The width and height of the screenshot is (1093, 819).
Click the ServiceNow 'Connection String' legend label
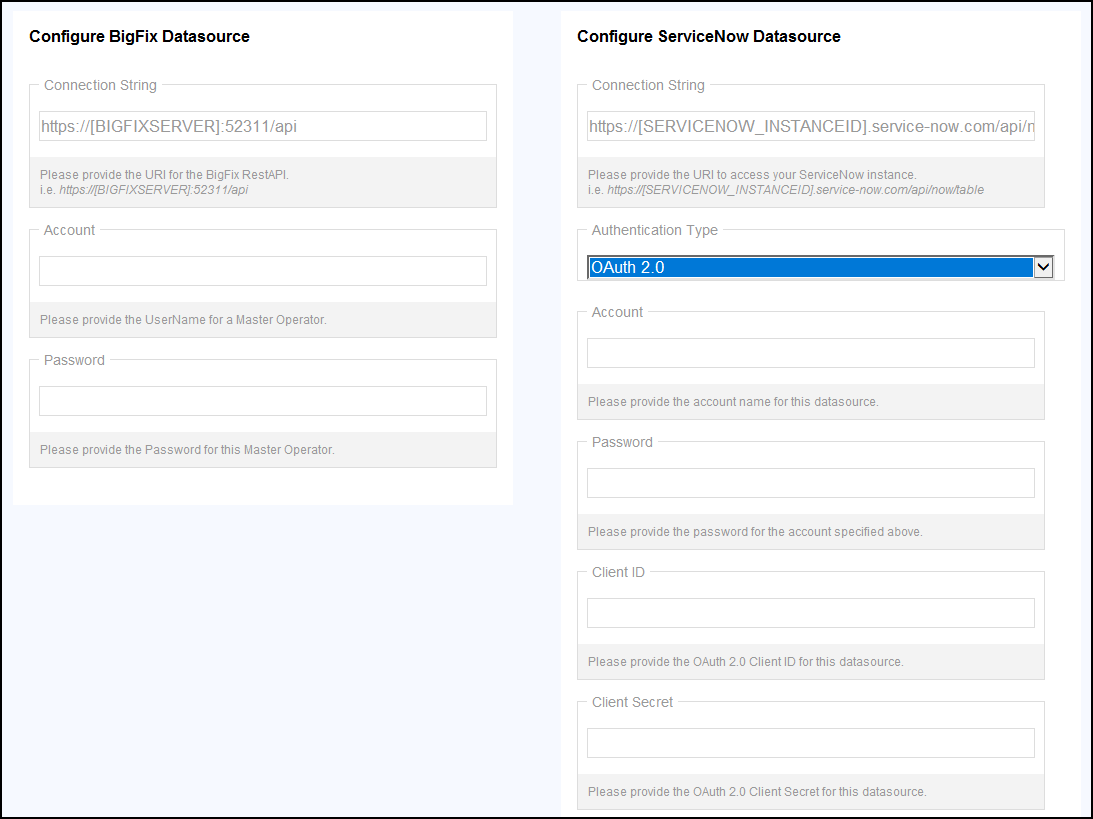tap(648, 85)
